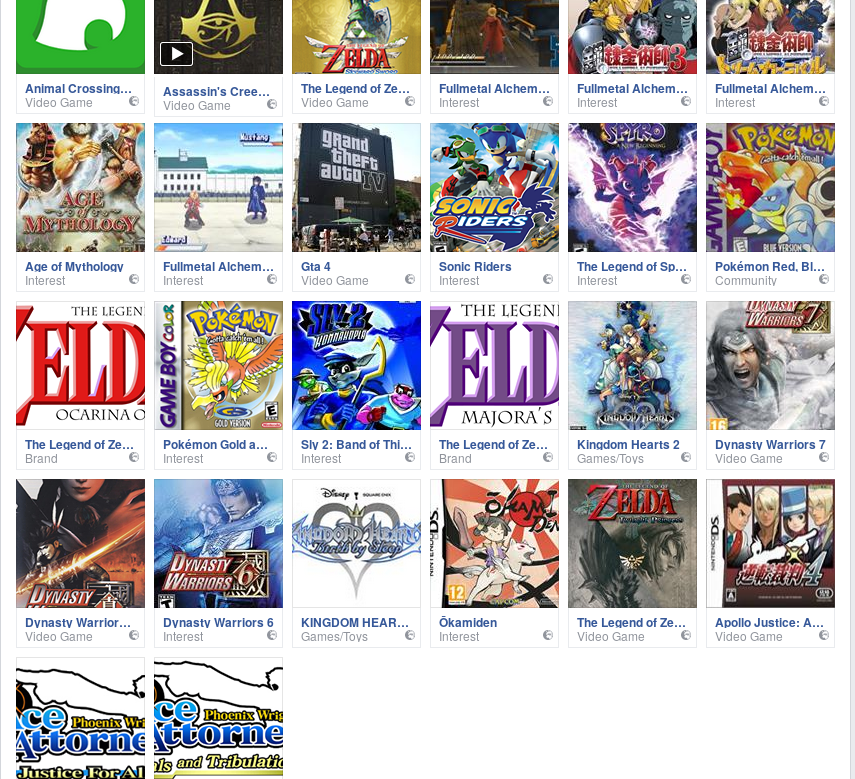Open the KINGDOM HEAR... title link
This screenshot has height=779, width=855.
click(x=354, y=623)
